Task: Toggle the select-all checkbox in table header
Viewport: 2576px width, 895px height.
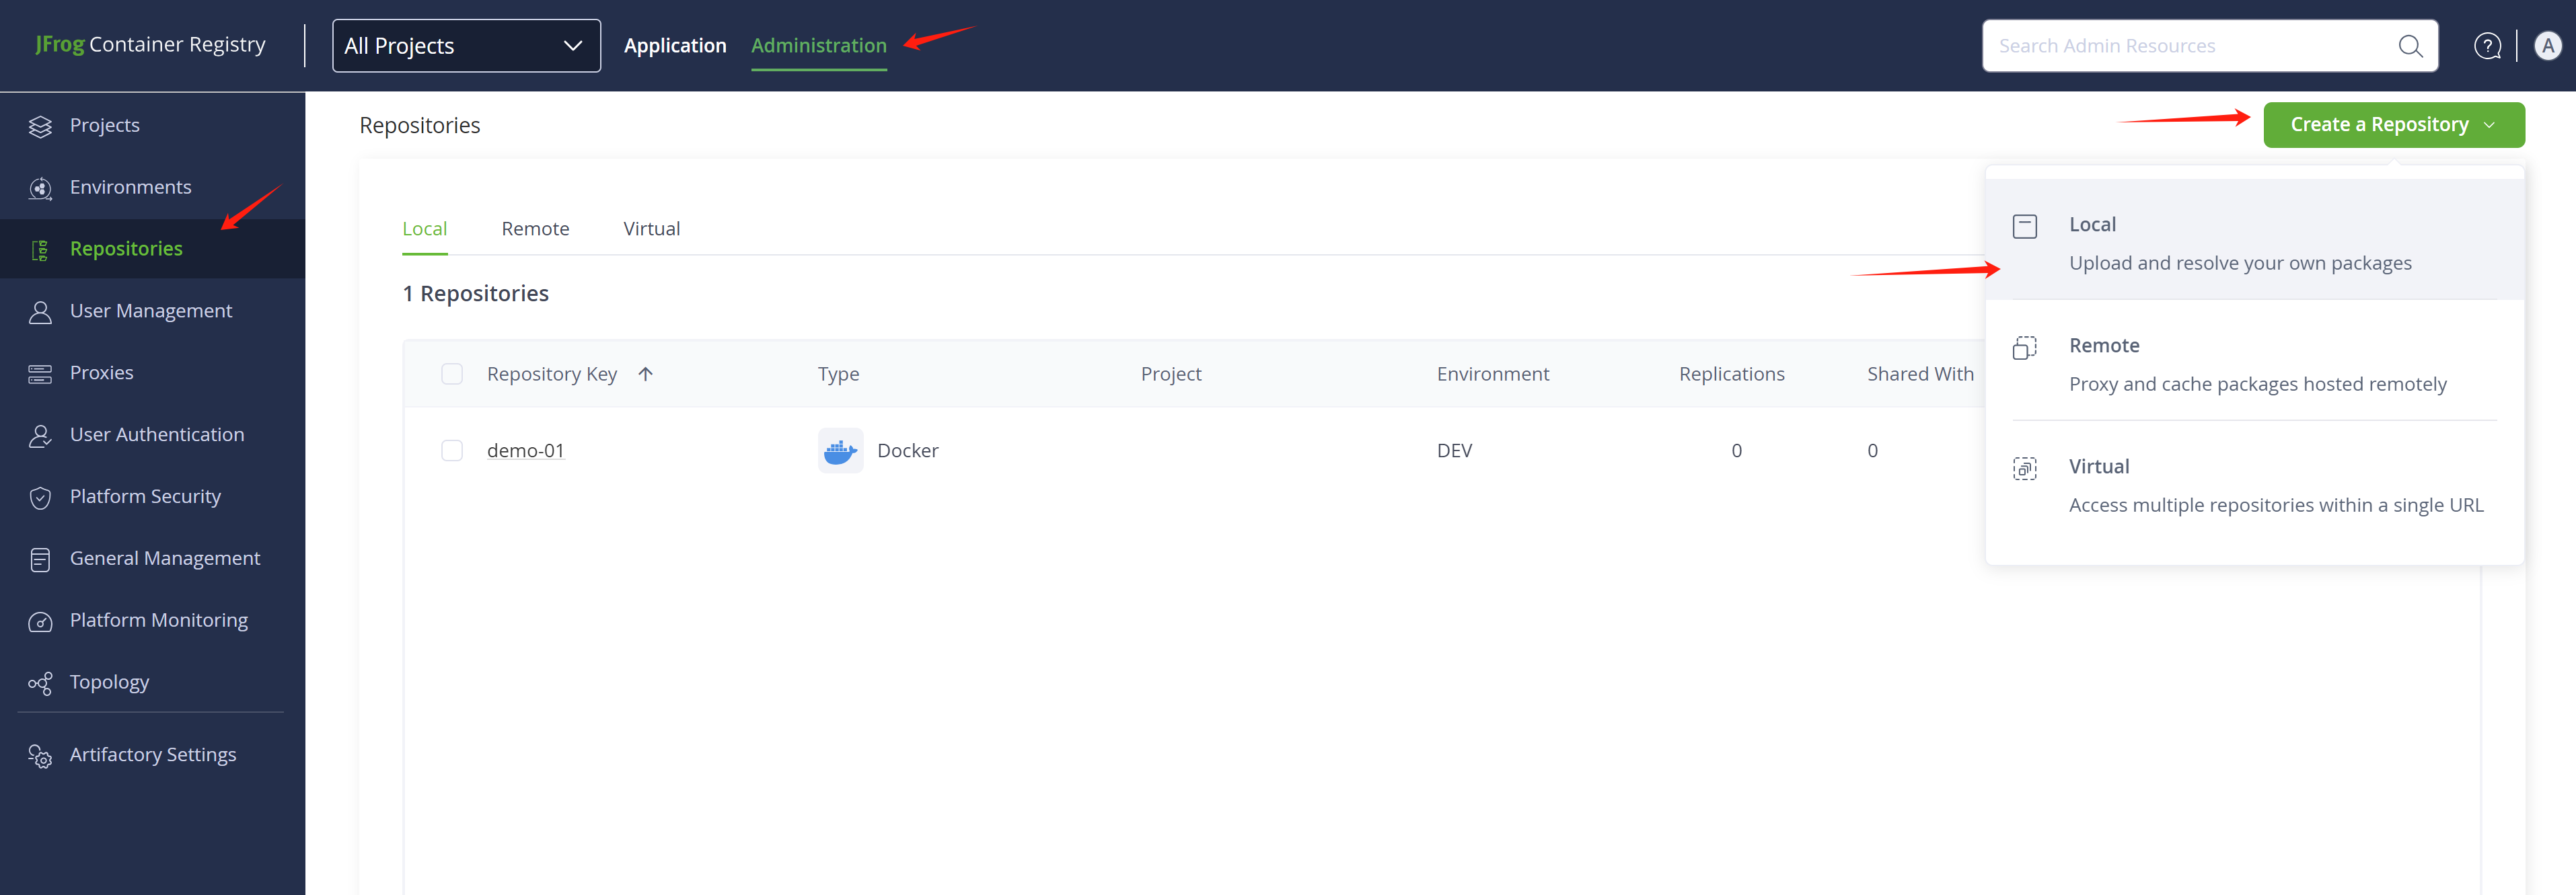Action: (x=452, y=374)
